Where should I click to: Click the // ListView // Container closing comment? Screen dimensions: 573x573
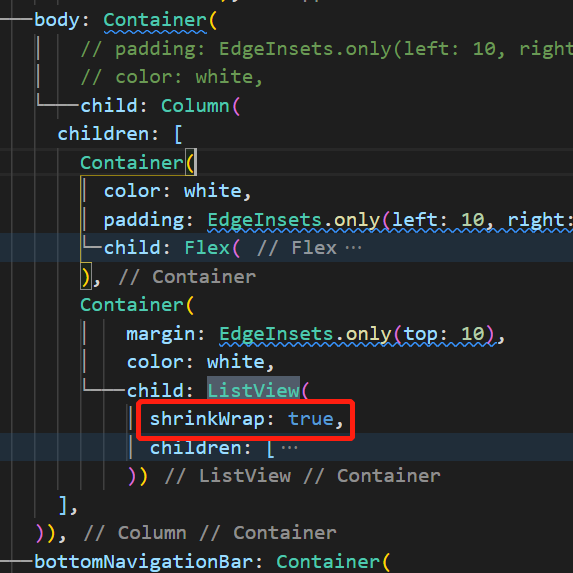(303, 476)
